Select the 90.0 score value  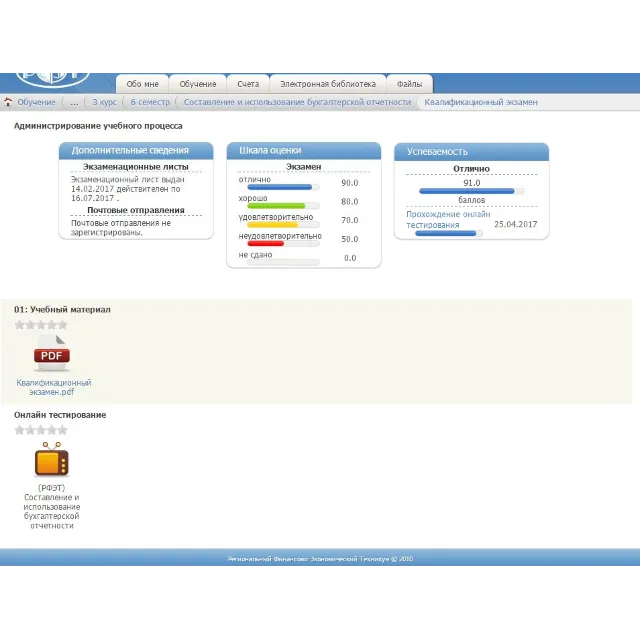click(350, 183)
